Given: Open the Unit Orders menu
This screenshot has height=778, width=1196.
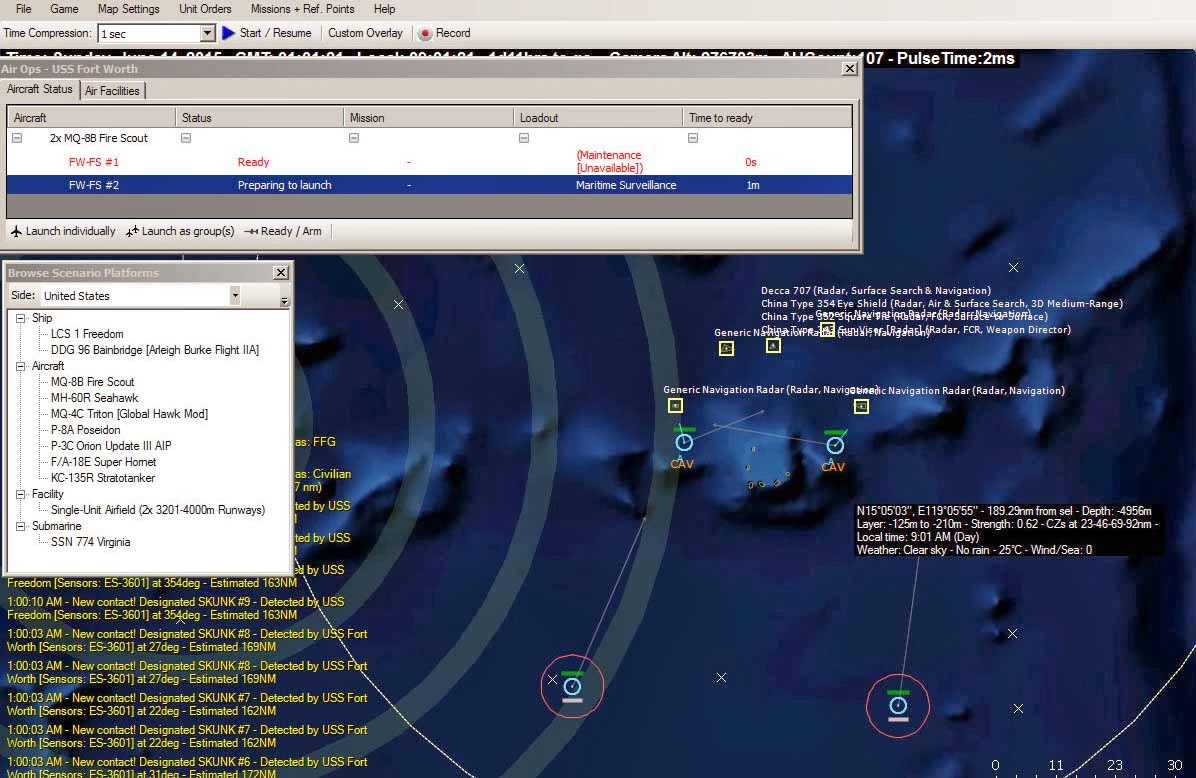Looking at the screenshot, I should pyautogui.click(x=204, y=9).
